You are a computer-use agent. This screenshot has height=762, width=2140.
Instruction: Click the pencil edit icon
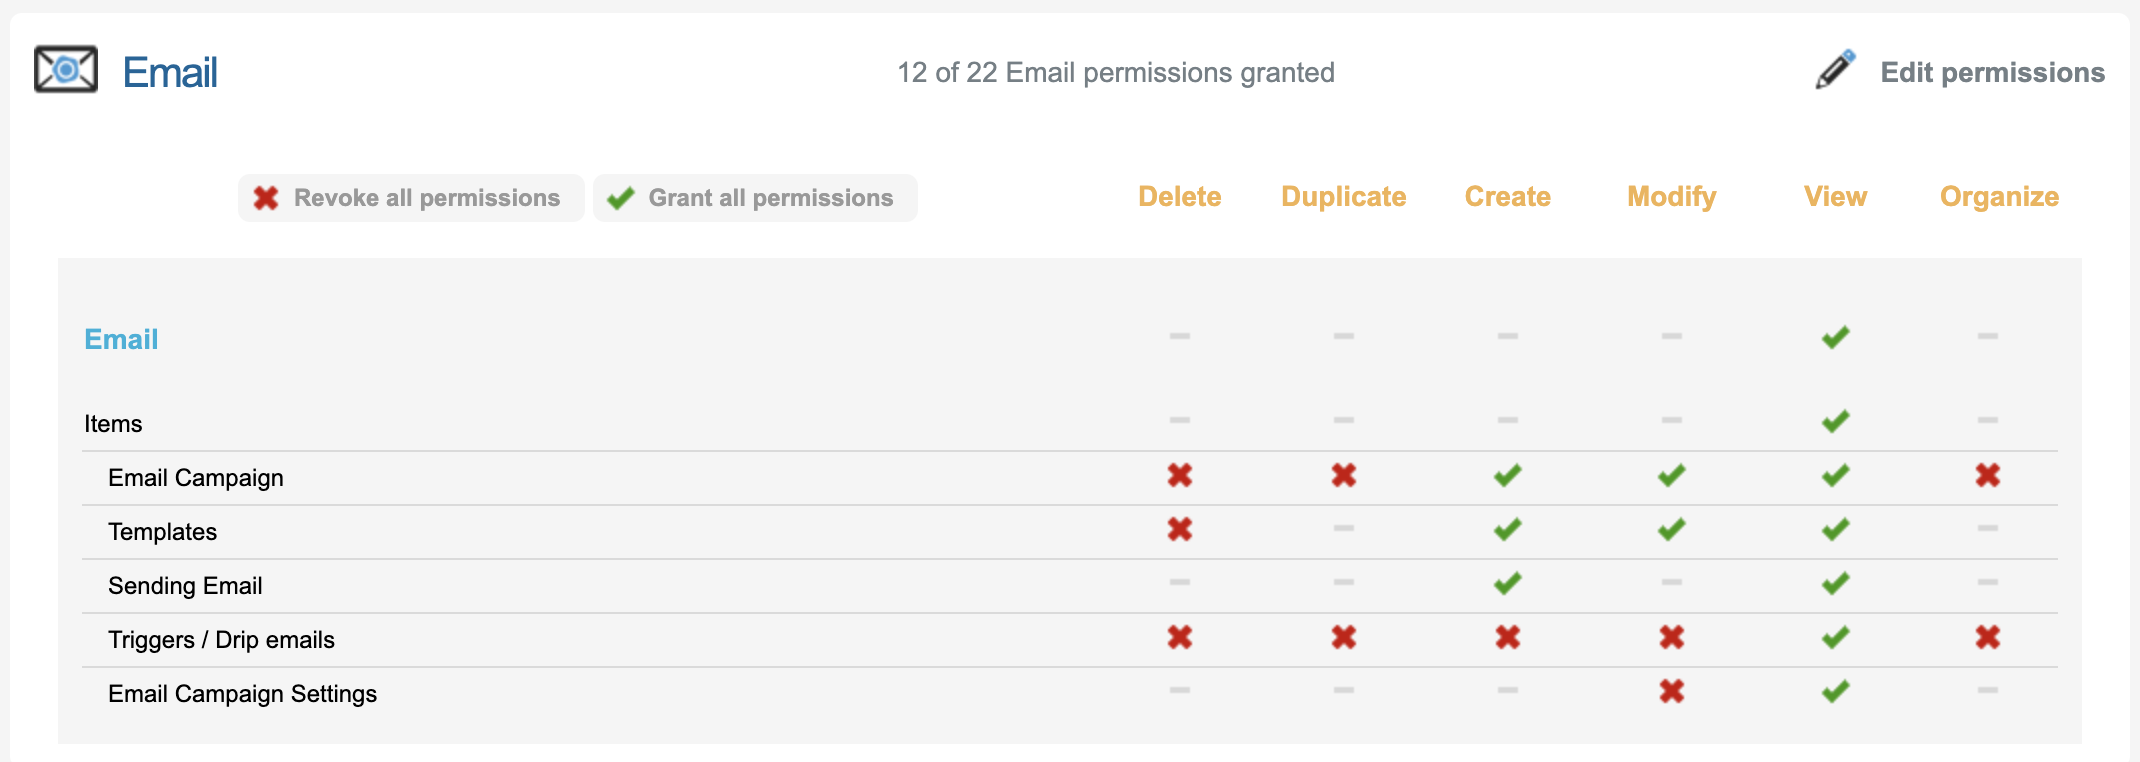click(1835, 70)
